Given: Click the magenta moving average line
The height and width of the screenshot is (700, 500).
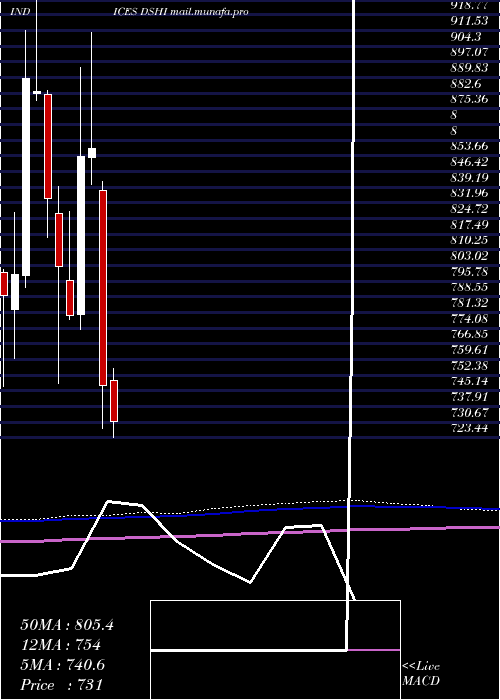Looking at the screenshot, I should coord(250,533).
